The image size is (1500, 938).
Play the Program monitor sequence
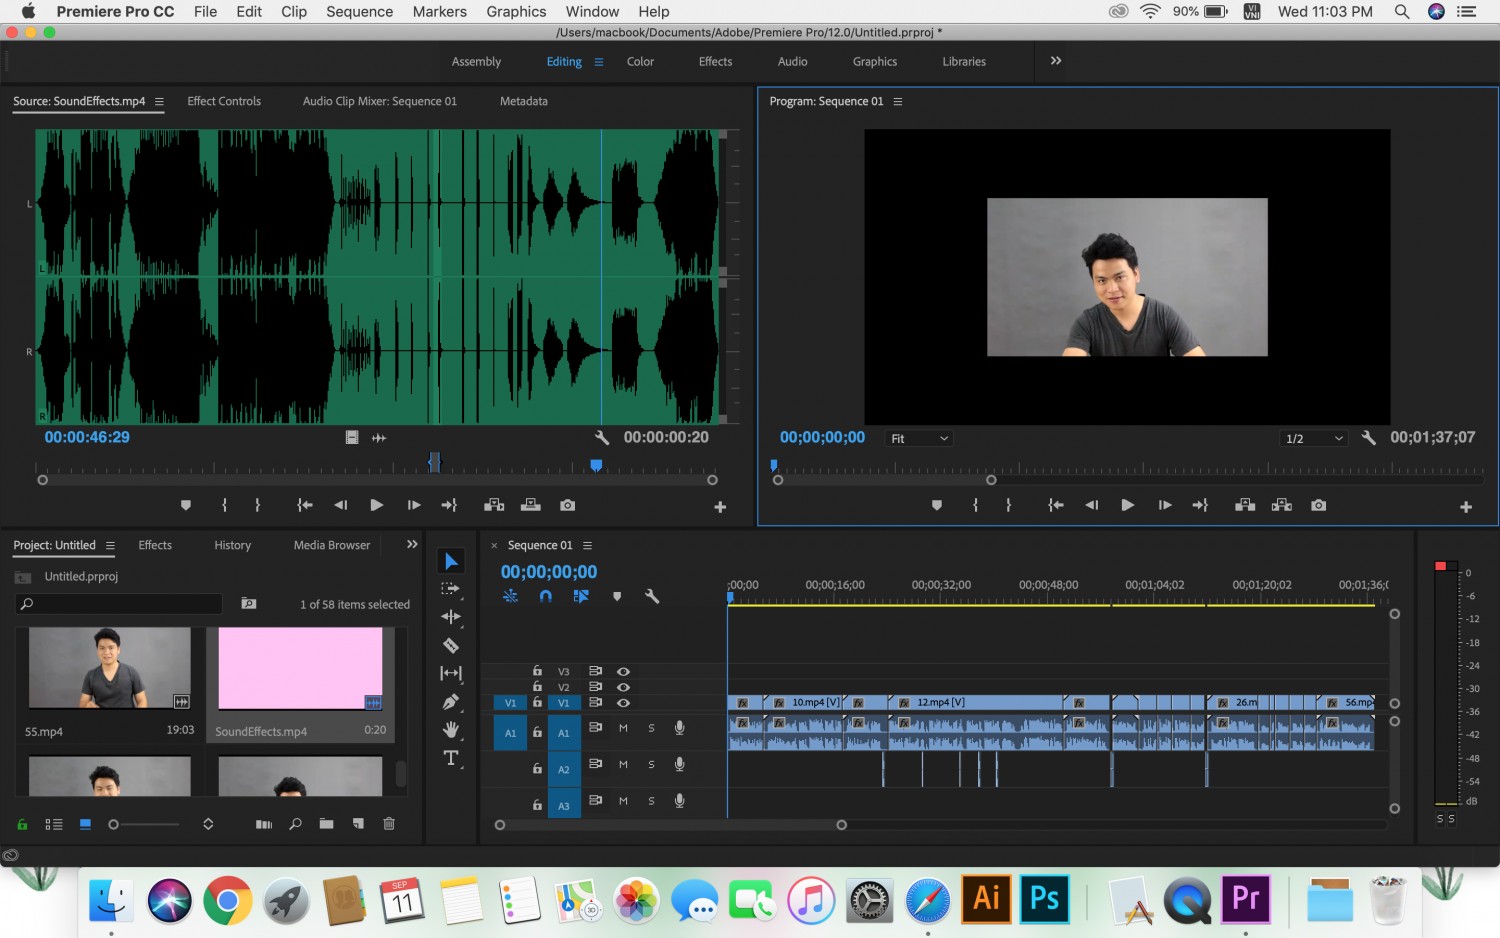(1128, 505)
